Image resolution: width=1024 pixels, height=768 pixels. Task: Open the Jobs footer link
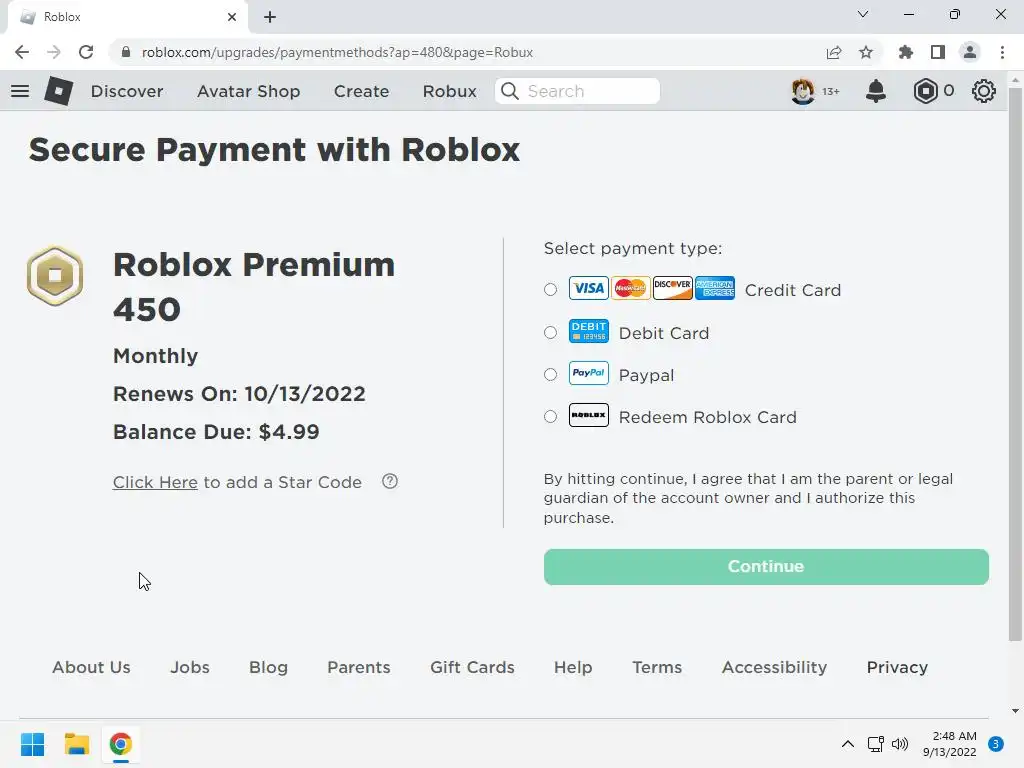point(189,667)
